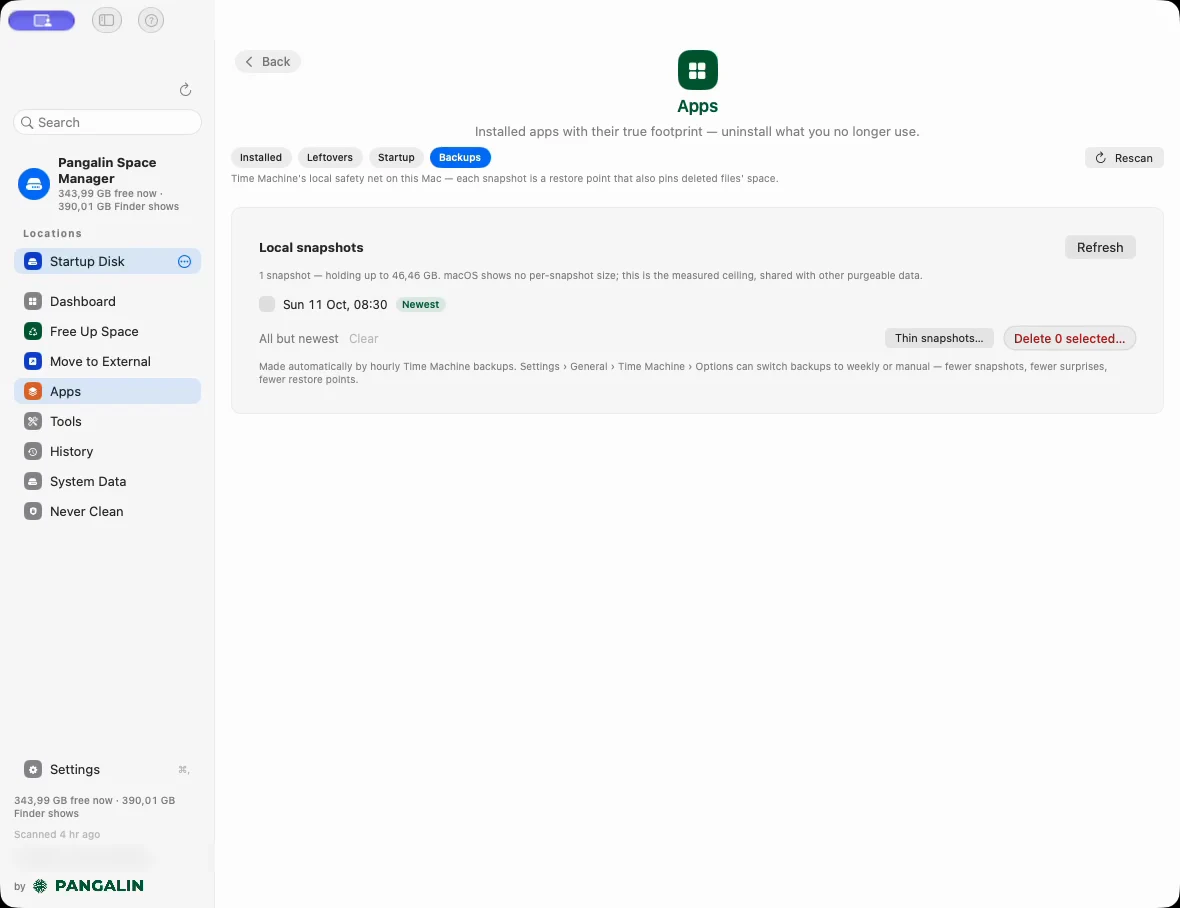
Task: Click the sidebar refresh arrow icon
Action: (185, 90)
